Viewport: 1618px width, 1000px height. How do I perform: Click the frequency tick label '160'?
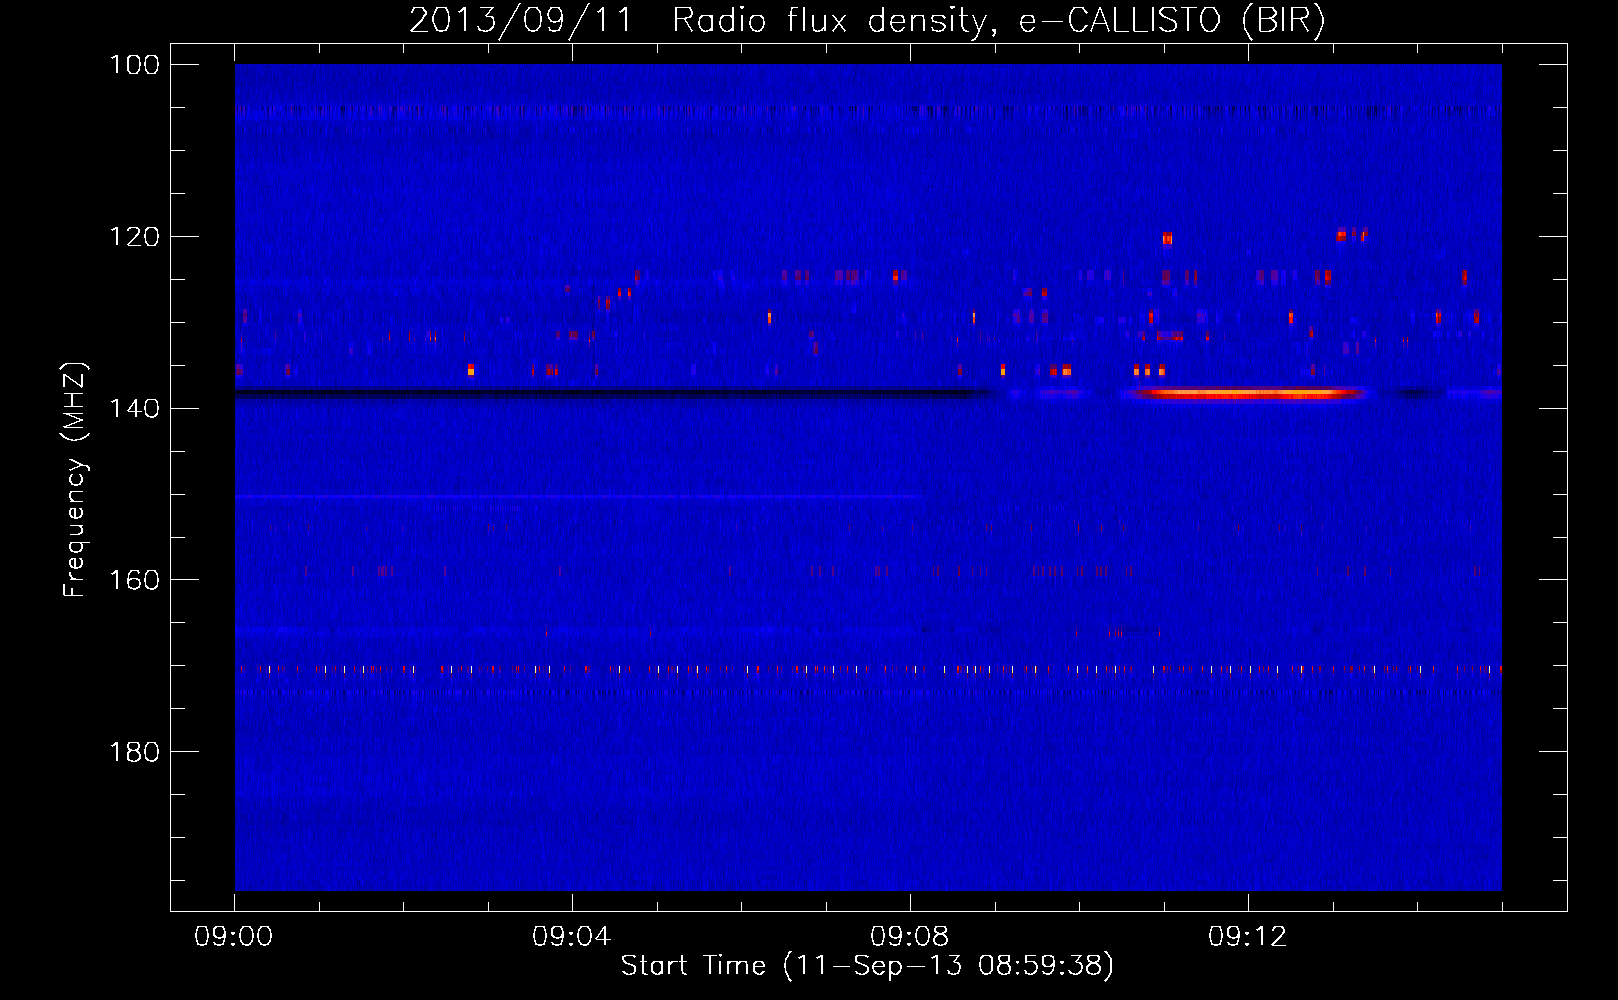coord(134,580)
